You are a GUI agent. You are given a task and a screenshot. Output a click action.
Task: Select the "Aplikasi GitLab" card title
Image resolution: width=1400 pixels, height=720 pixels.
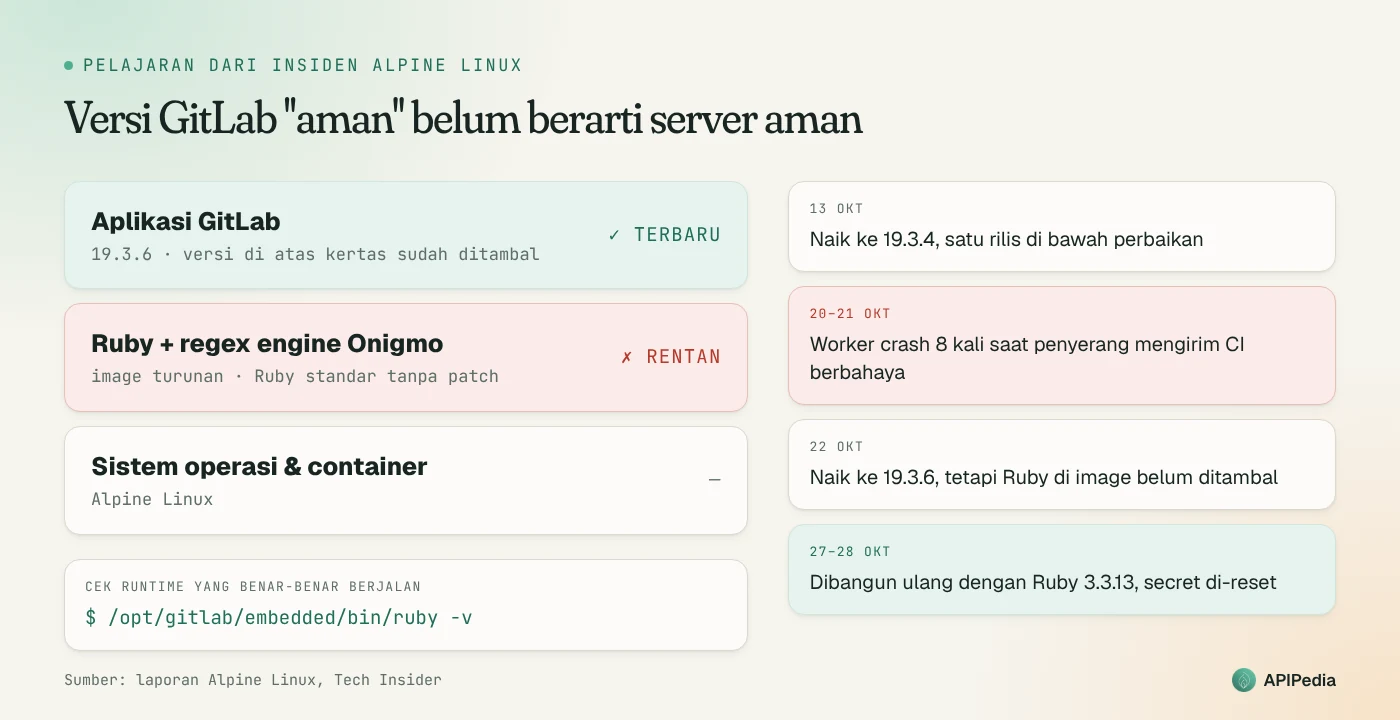tap(186, 221)
